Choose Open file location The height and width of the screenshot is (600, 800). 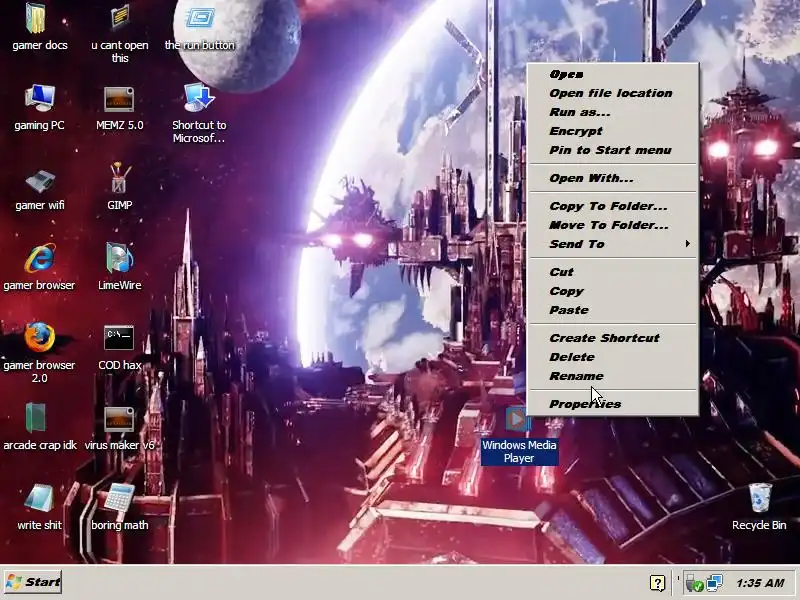click(612, 93)
